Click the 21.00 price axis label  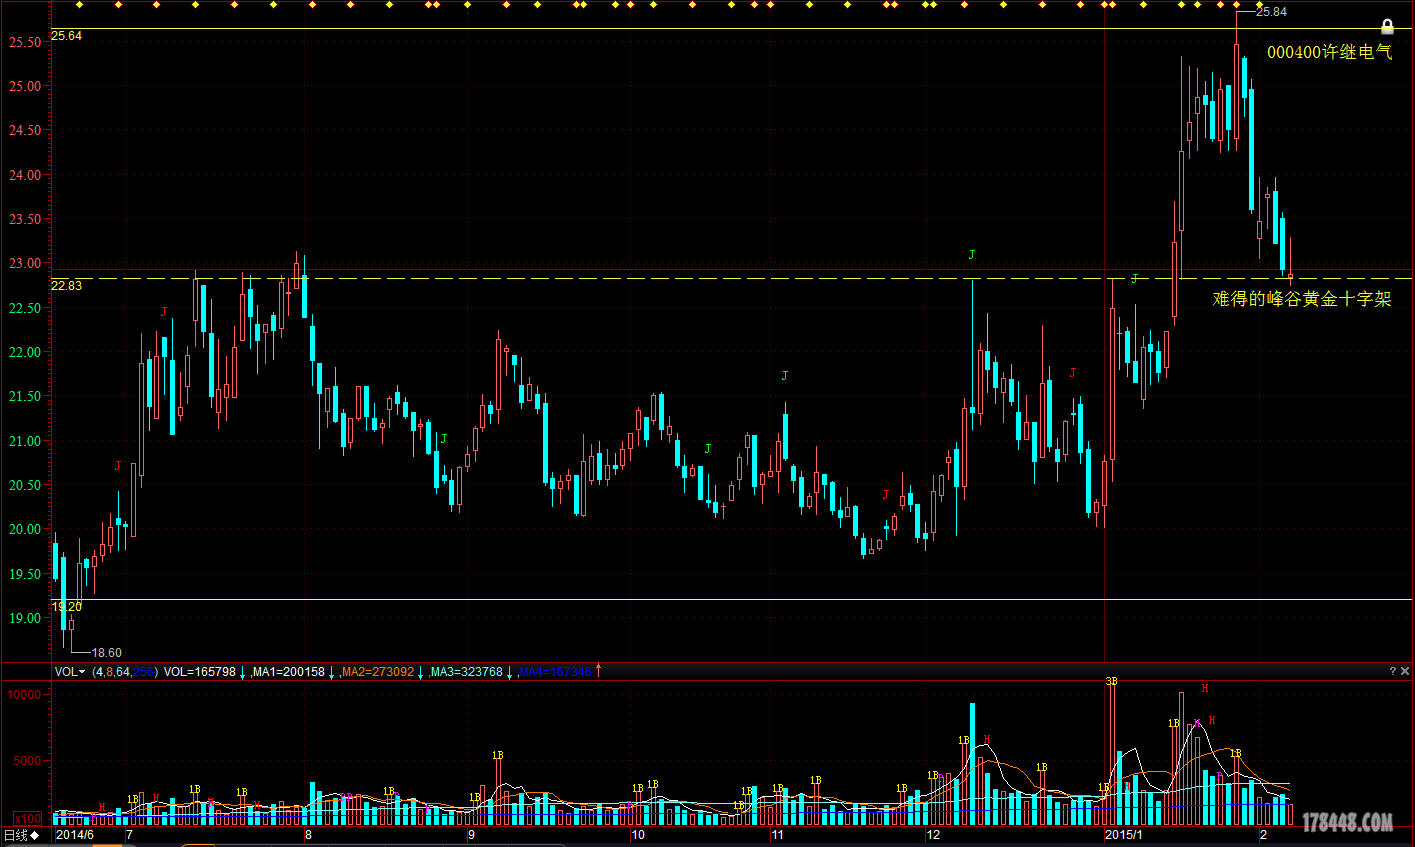(x=26, y=441)
